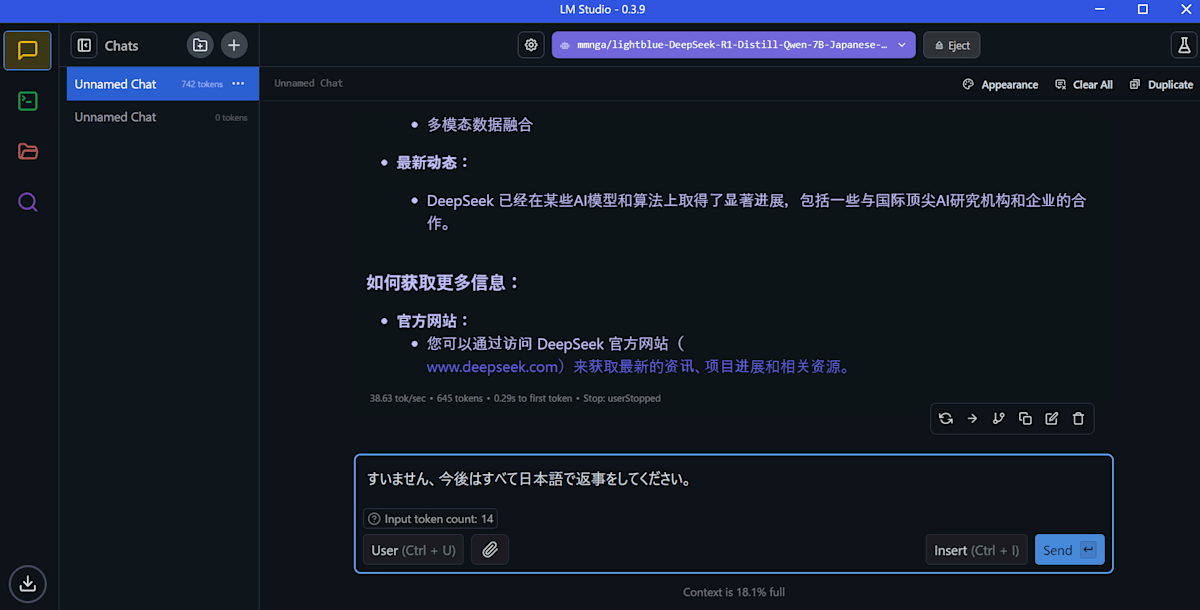Open the My Models folder section
1200x610 pixels.
coord(28,151)
